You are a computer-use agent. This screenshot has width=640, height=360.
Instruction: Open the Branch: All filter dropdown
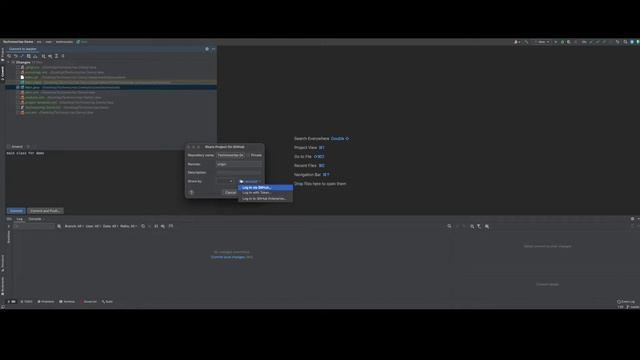[74, 226]
